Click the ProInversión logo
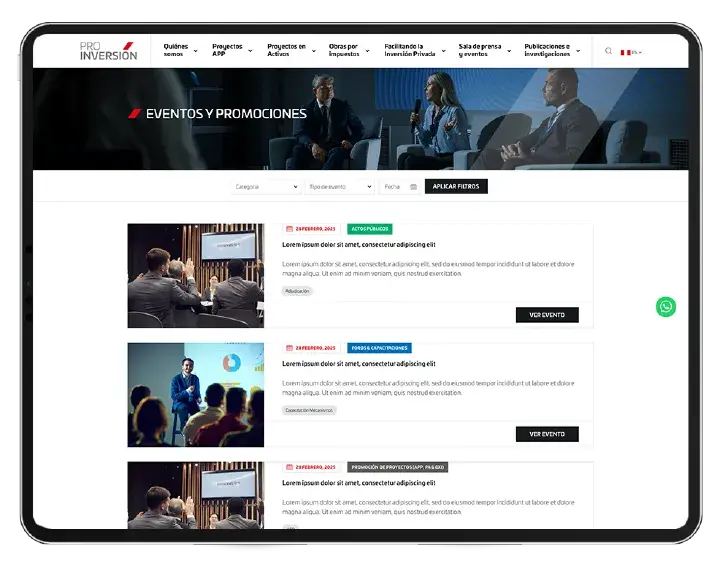This screenshot has width=721, height=569. pyautogui.click(x=109, y=51)
